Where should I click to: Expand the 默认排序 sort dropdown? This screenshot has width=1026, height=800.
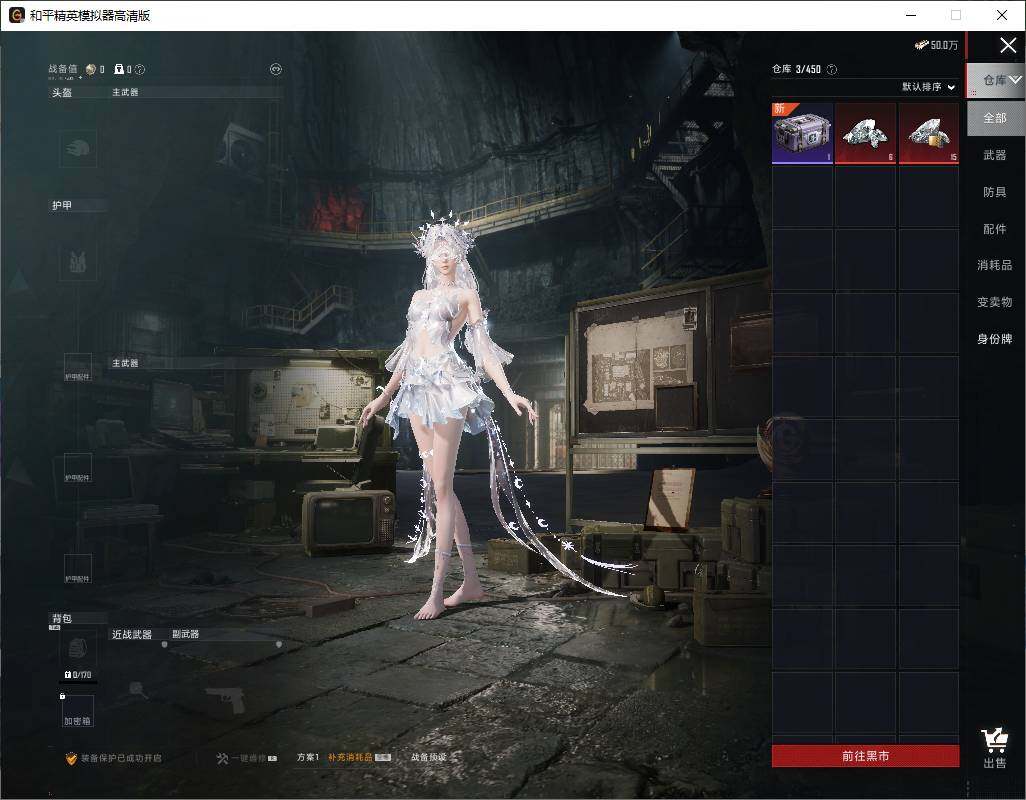(929, 87)
